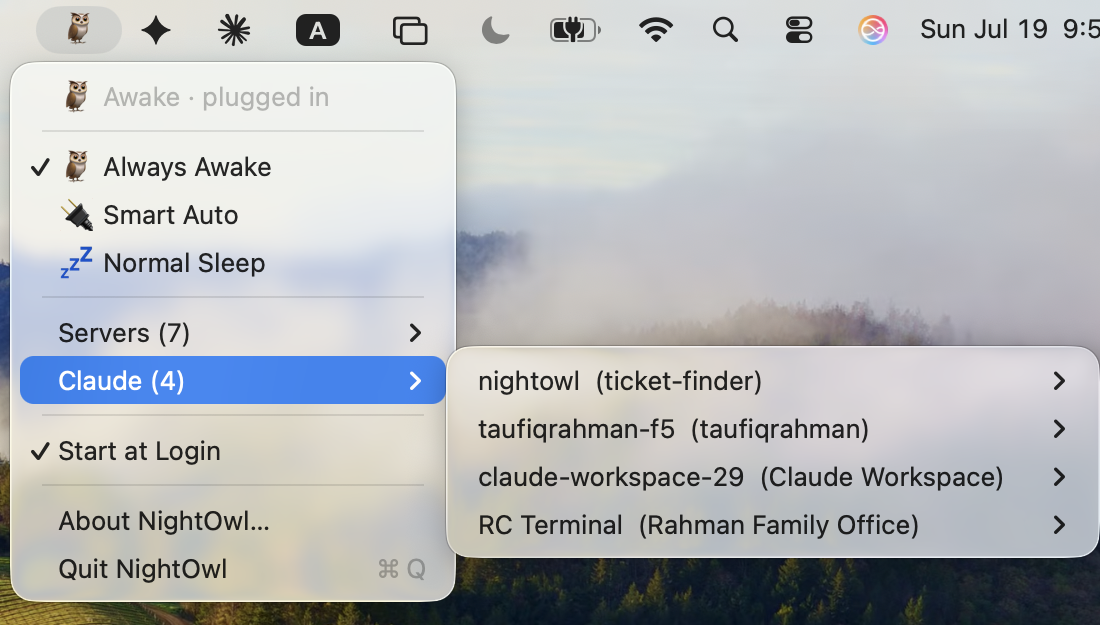Select the Normal Sleep mode
Viewport: 1100px width, 625px height.
coord(233,263)
